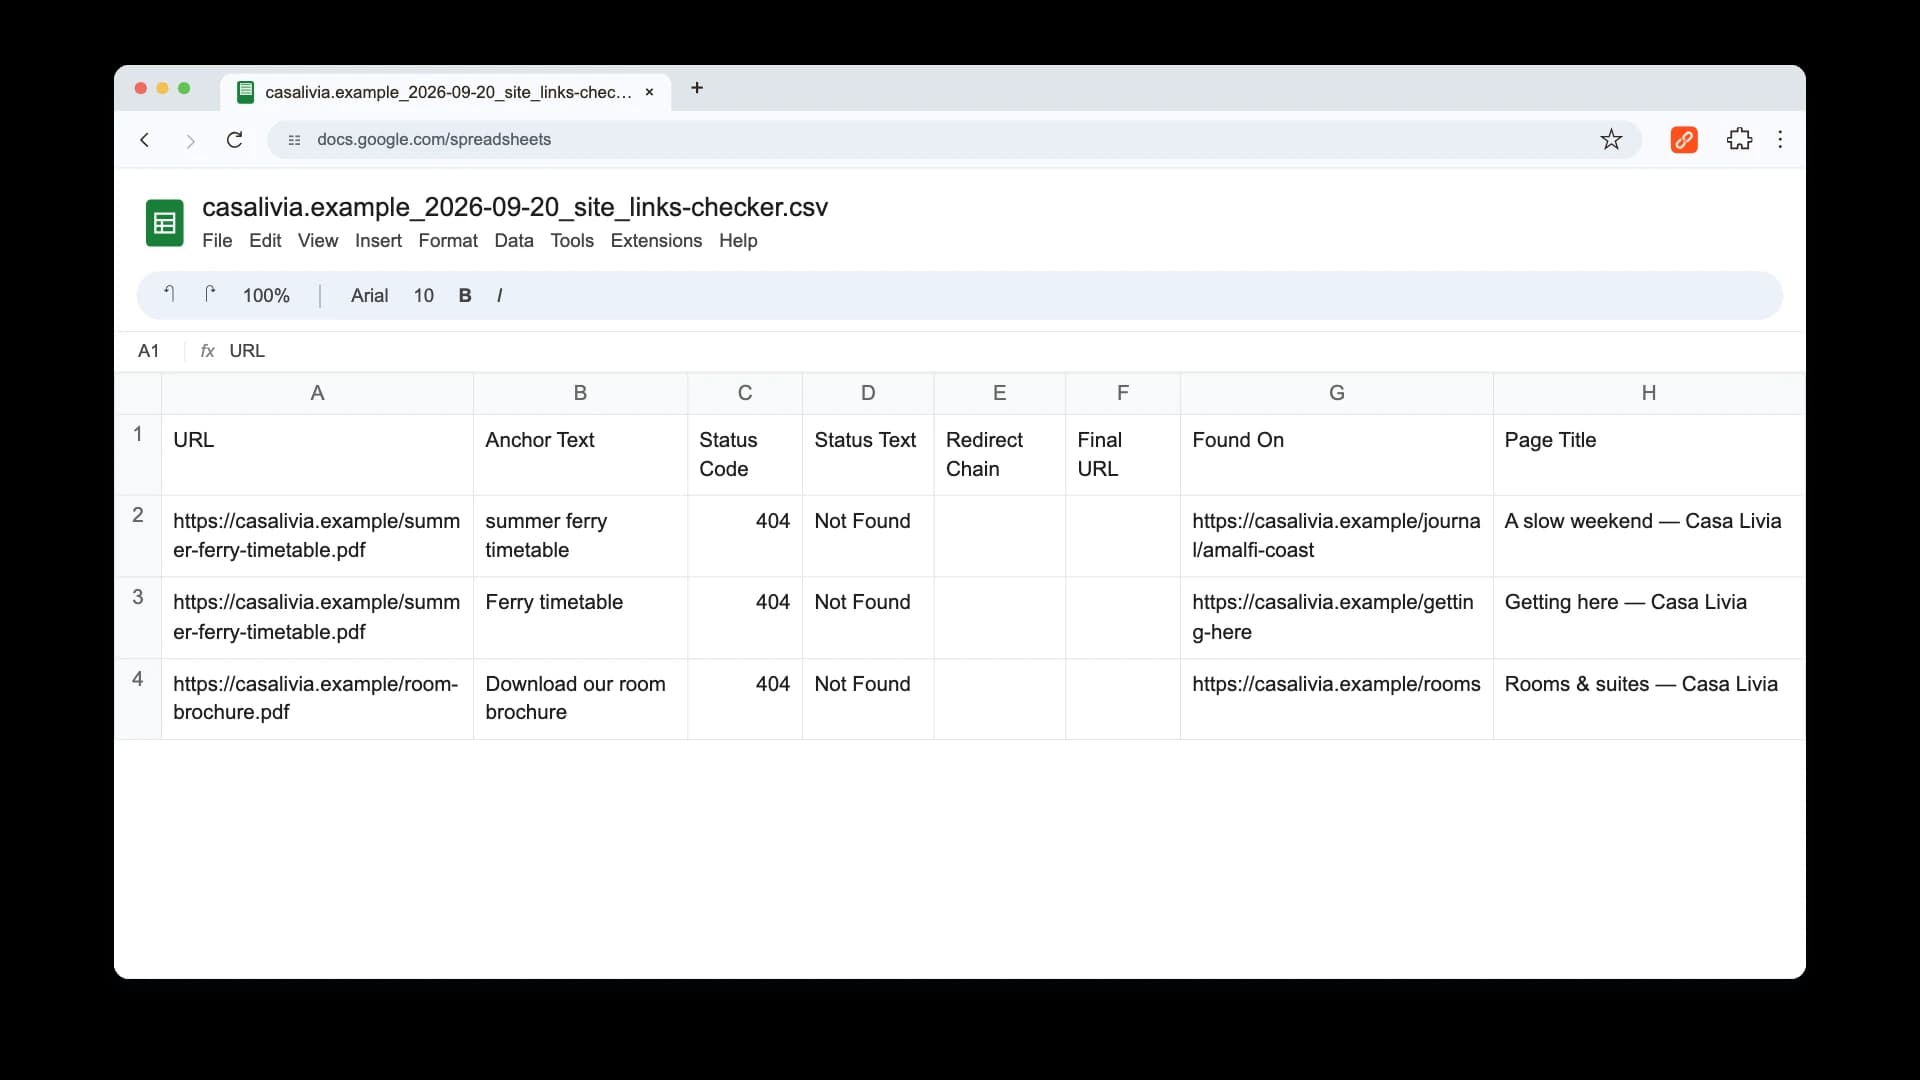Open the browser Extensions puzzle icon

[x=1739, y=139]
